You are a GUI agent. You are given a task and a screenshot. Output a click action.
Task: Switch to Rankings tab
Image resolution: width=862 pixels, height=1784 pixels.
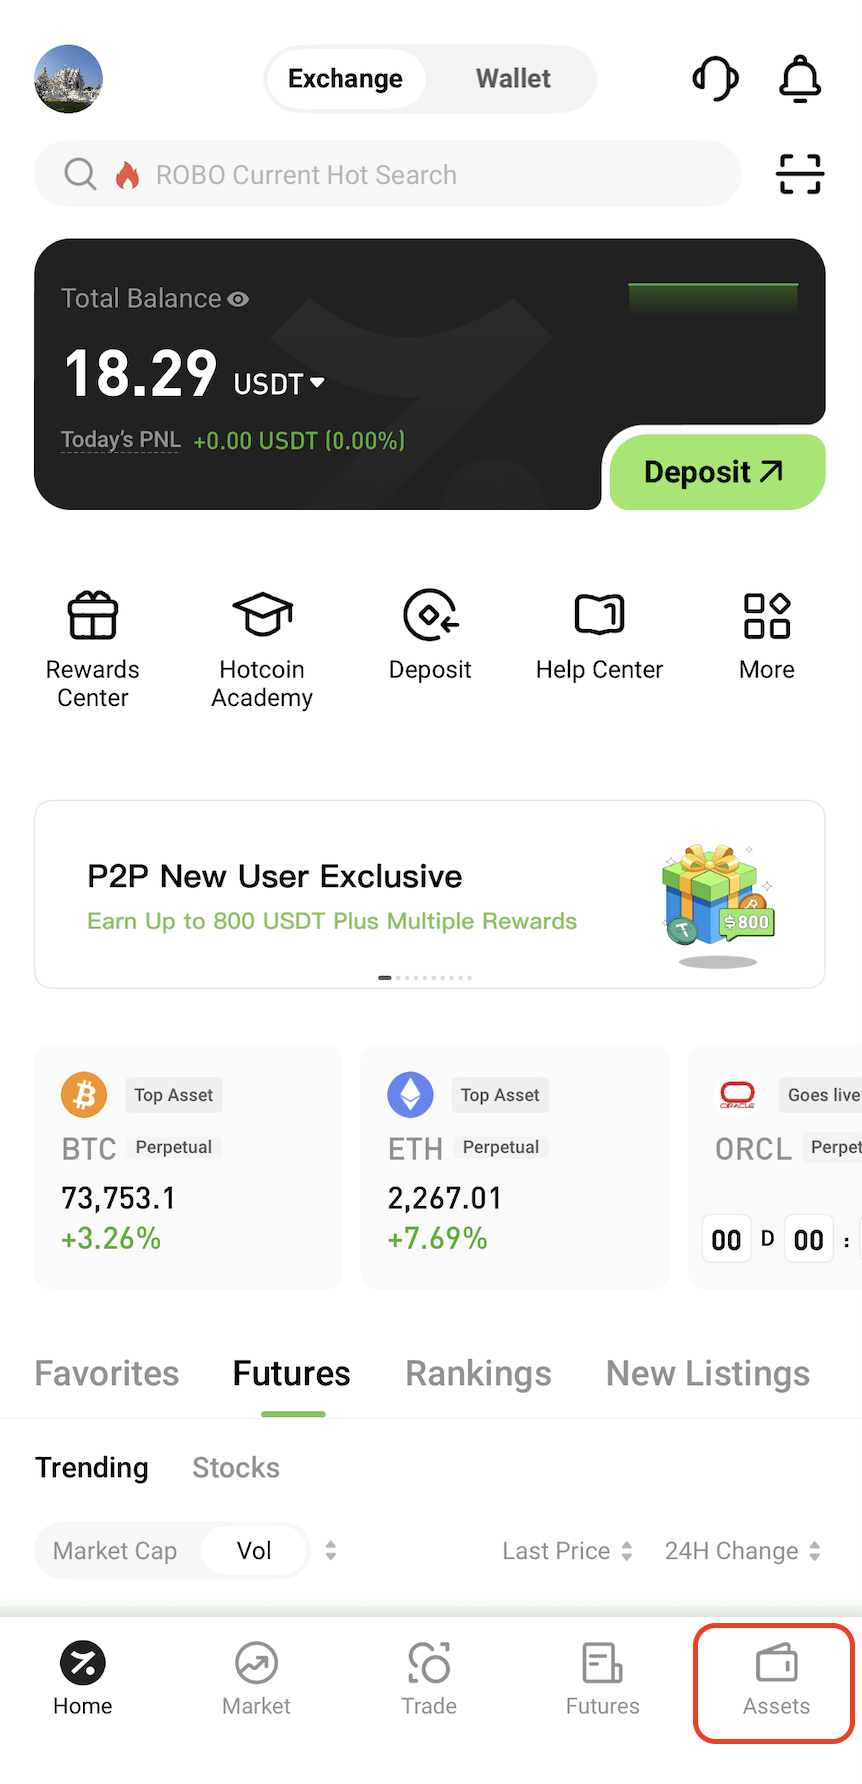[478, 1374]
